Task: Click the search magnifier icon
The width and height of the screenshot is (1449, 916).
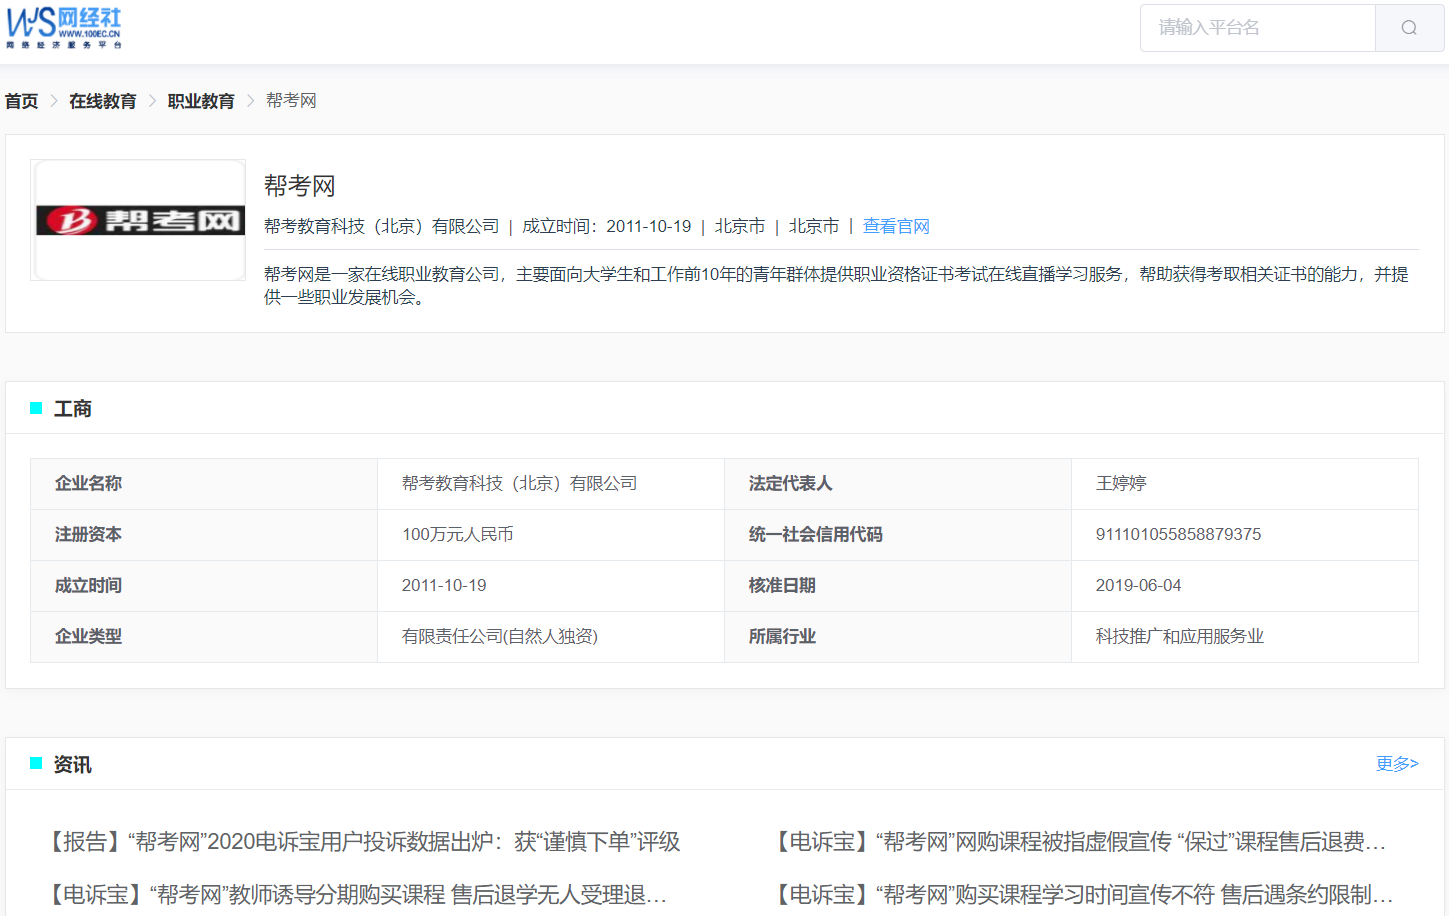Action: (x=1409, y=28)
